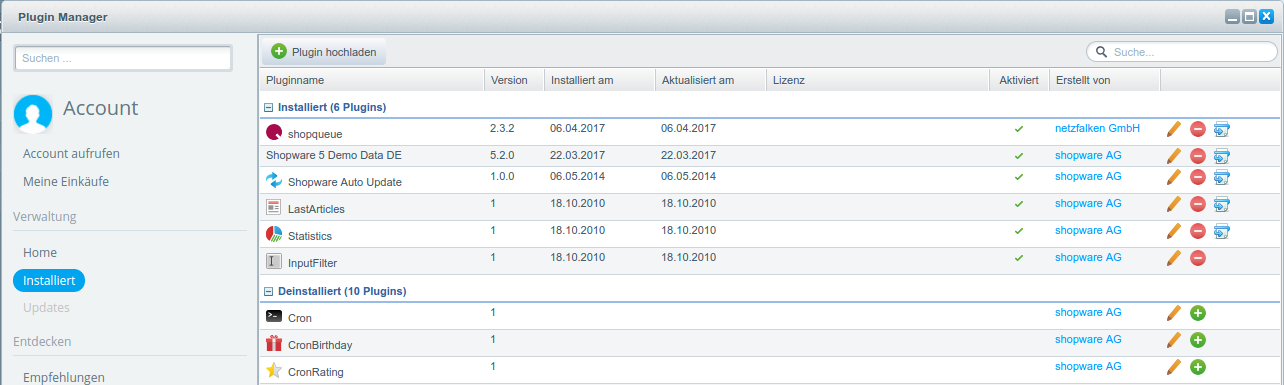Focus the Suche field above plugin list
The height and width of the screenshot is (385, 1284).
point(1182,51)
